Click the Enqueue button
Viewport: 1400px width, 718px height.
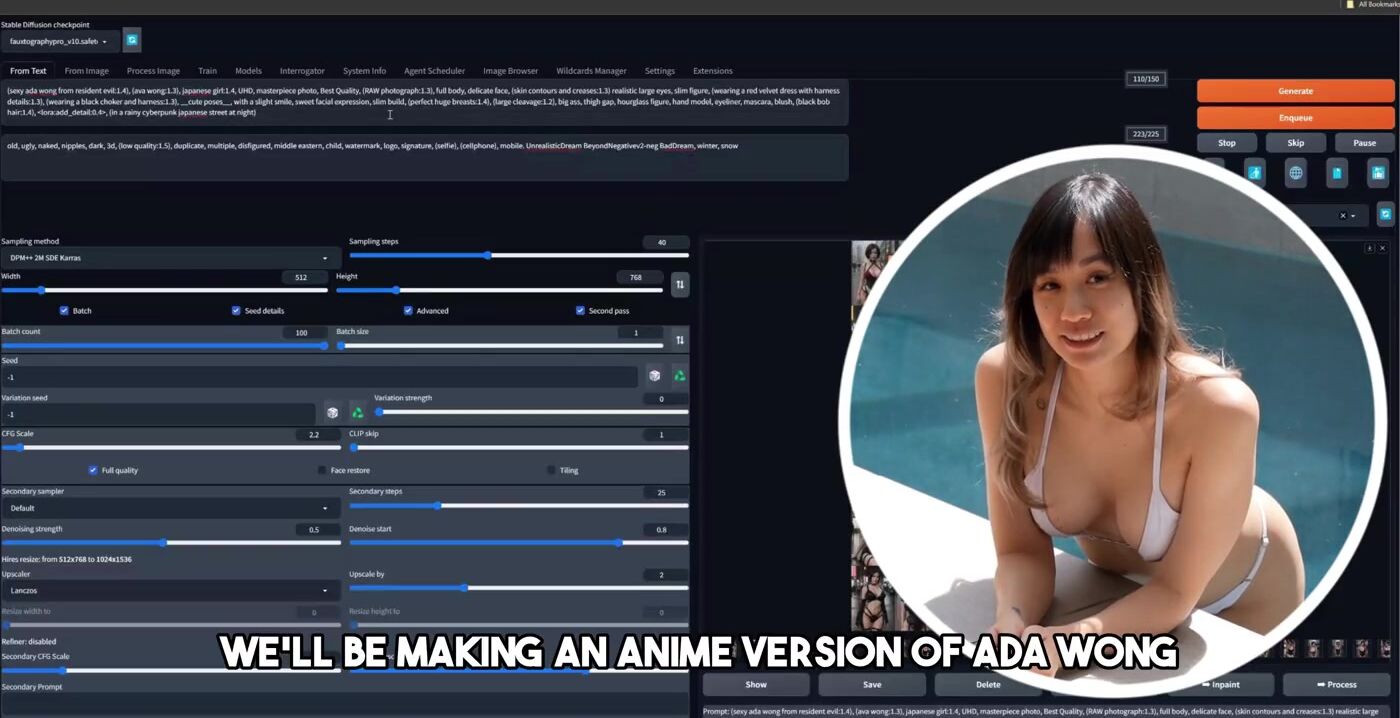[x=1295, y=118]
